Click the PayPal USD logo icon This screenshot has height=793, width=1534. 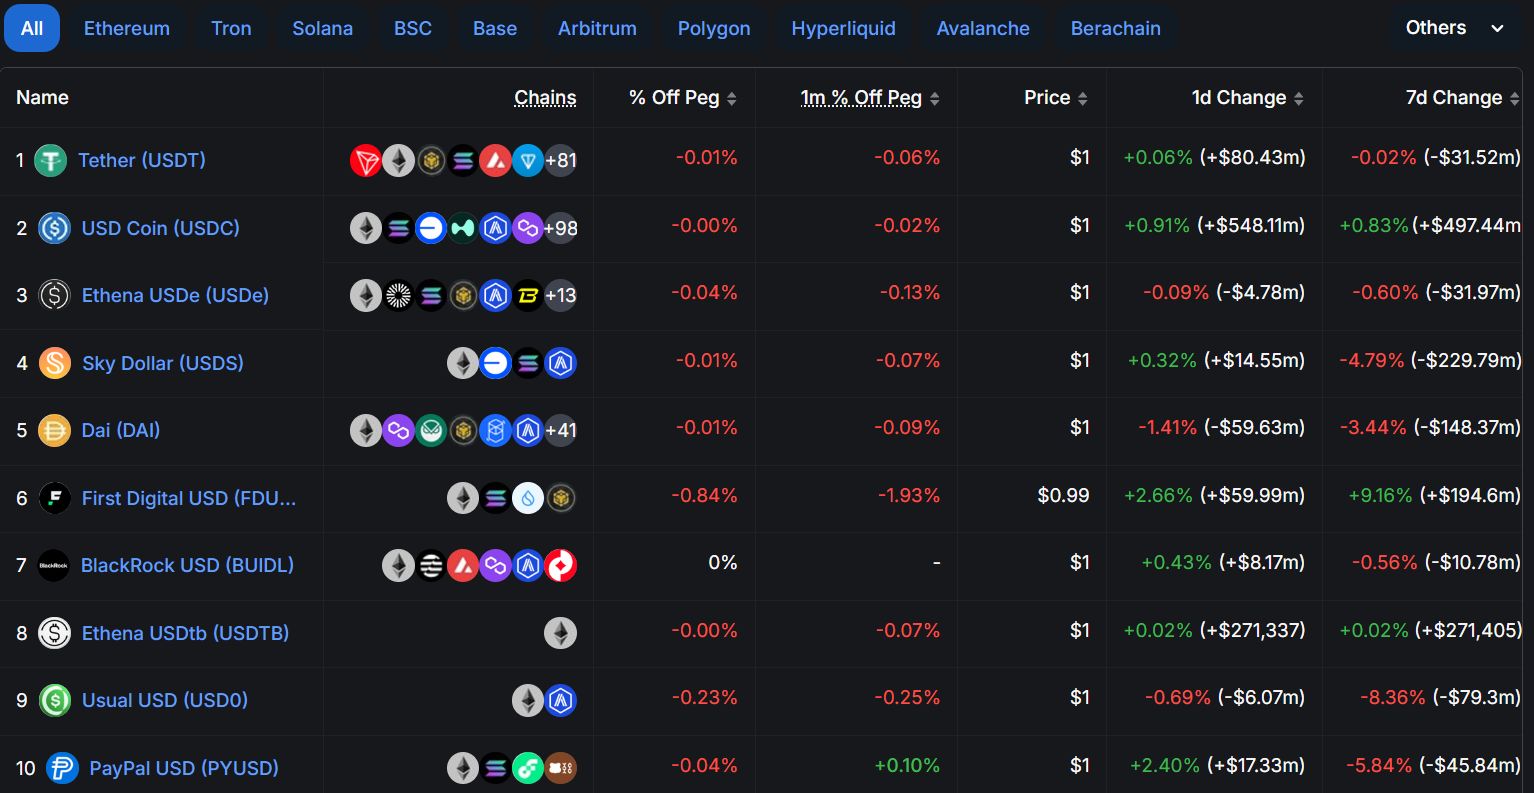coord(62,768)
